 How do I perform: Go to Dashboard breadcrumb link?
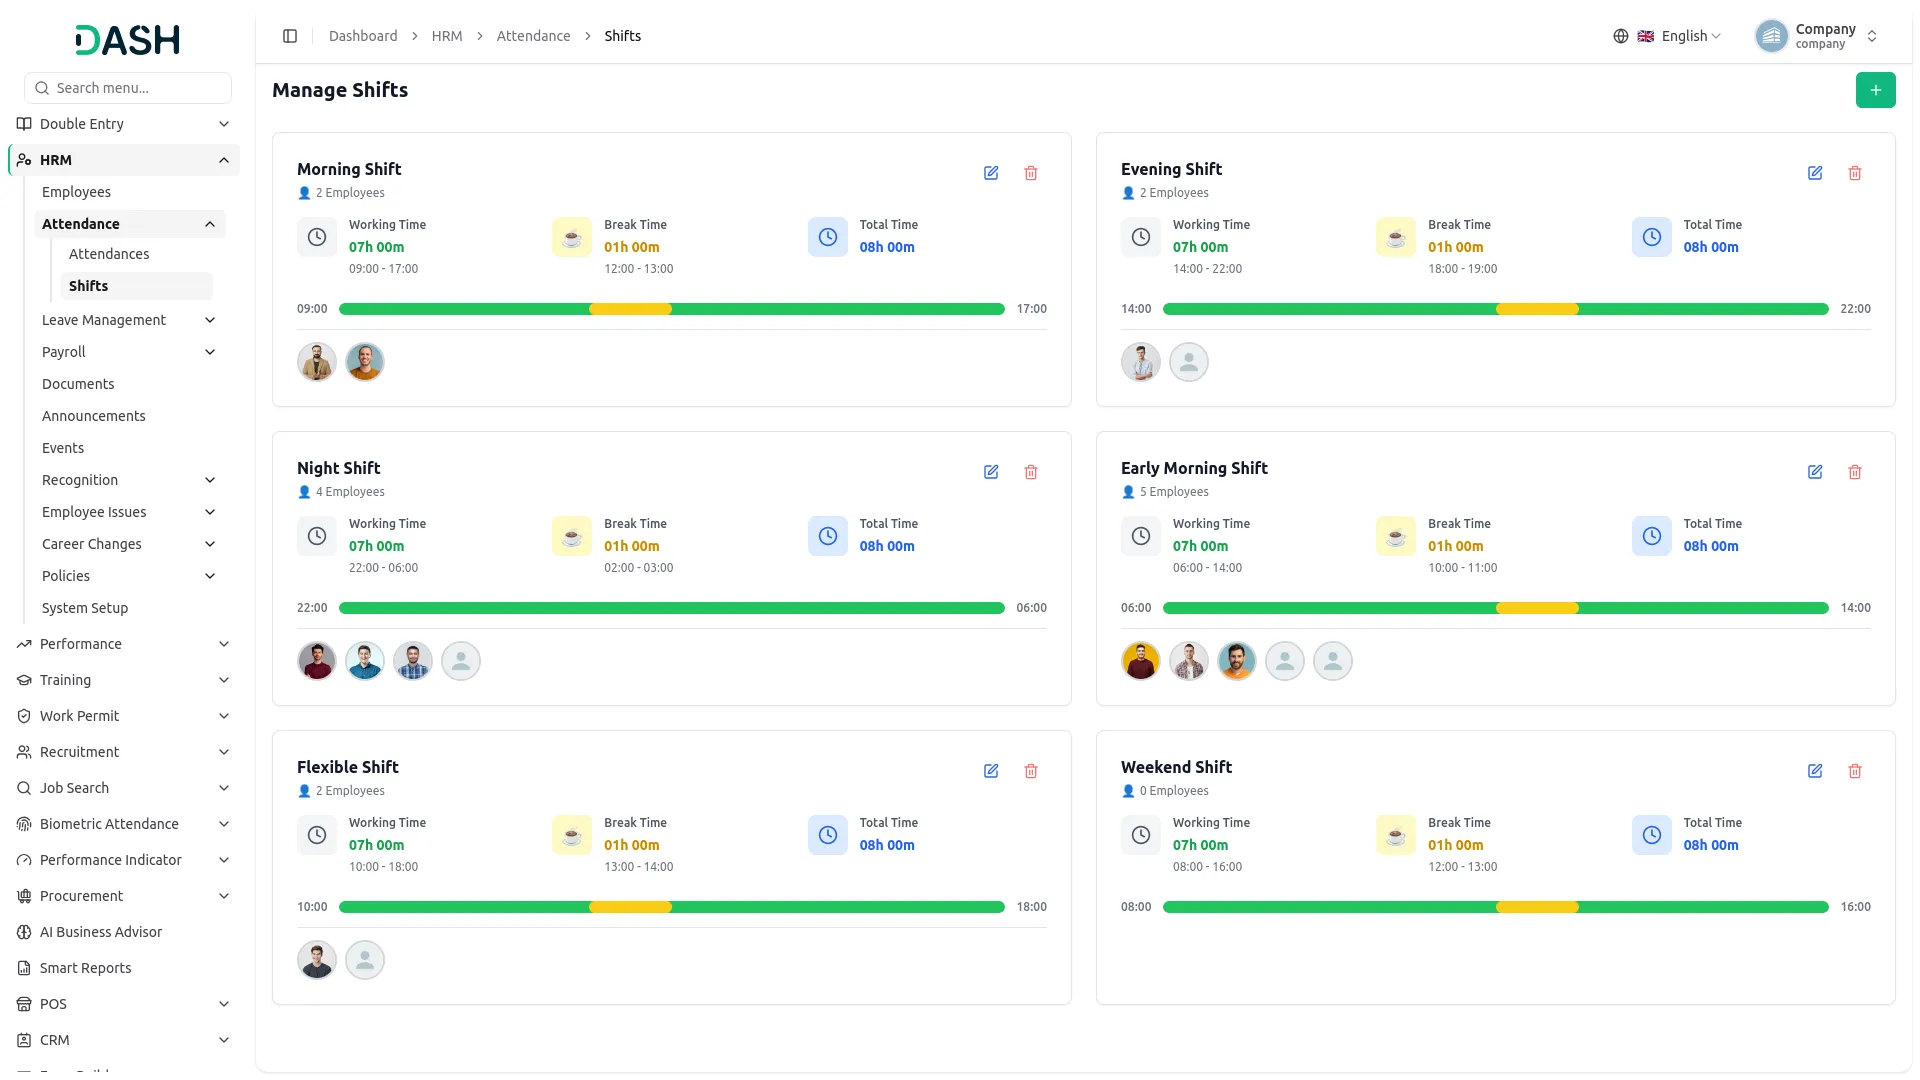coord(363,36)
